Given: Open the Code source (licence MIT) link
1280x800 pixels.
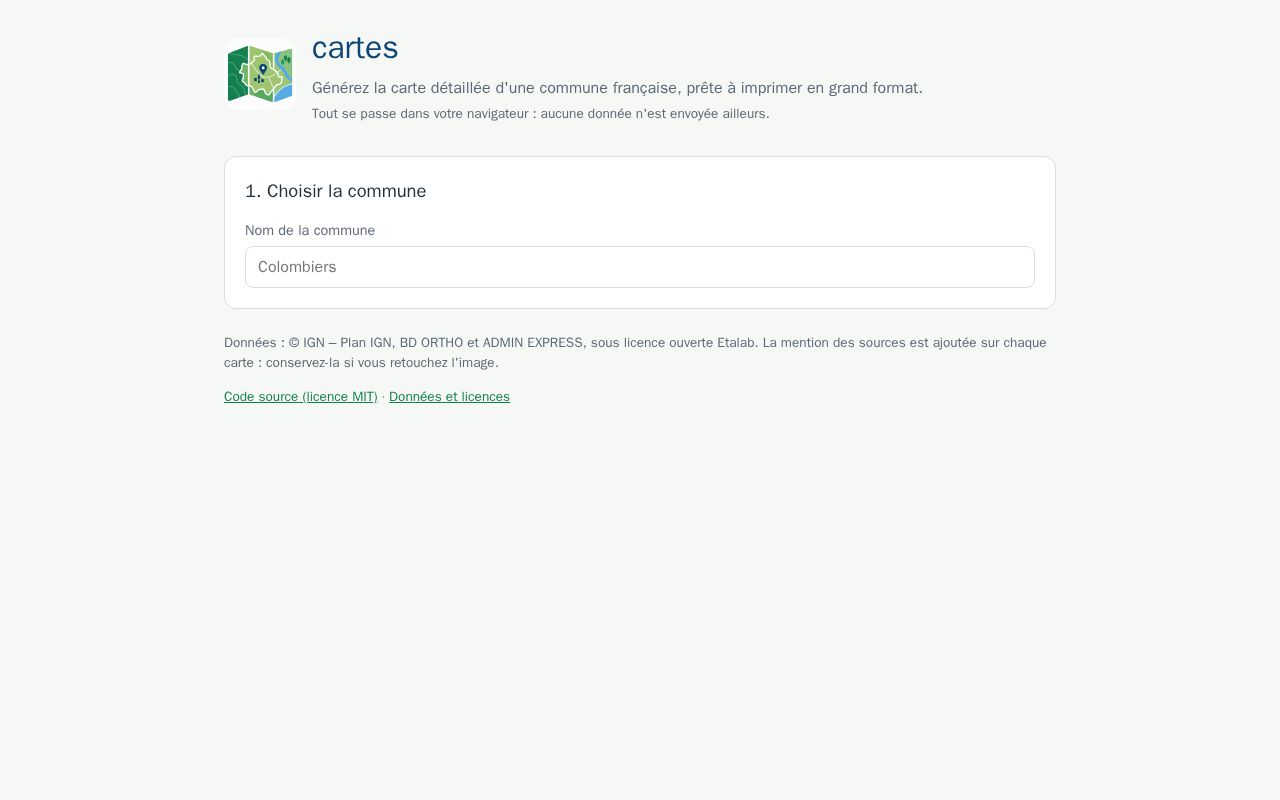Looking at the screenshot, I should (x=301, y=397).
